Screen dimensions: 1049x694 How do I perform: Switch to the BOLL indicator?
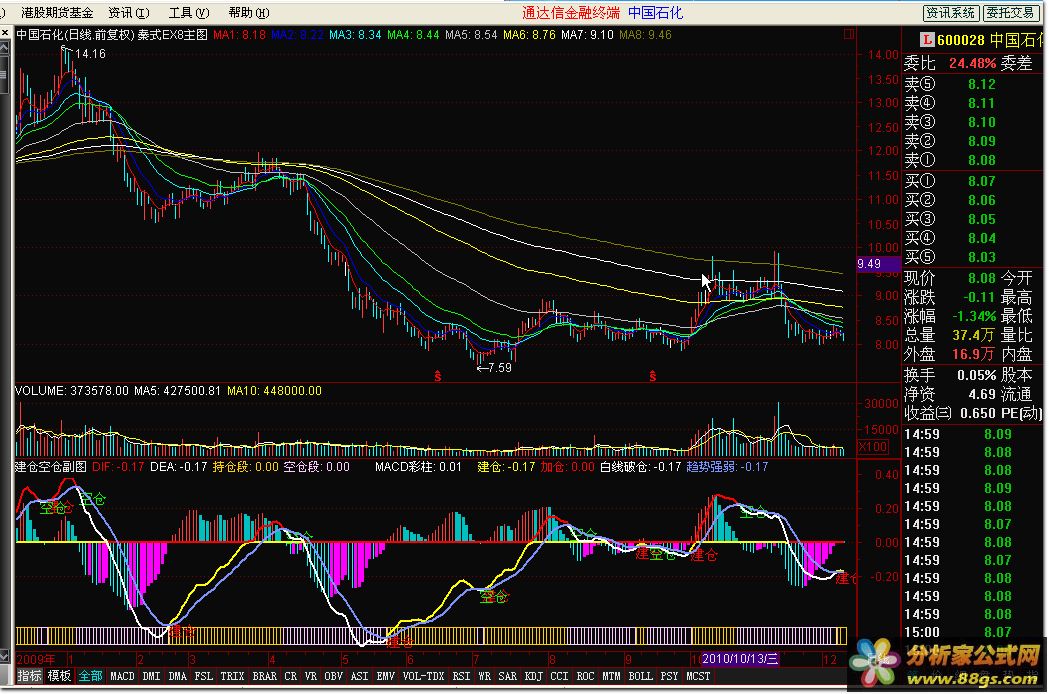[x=640, y=677]
